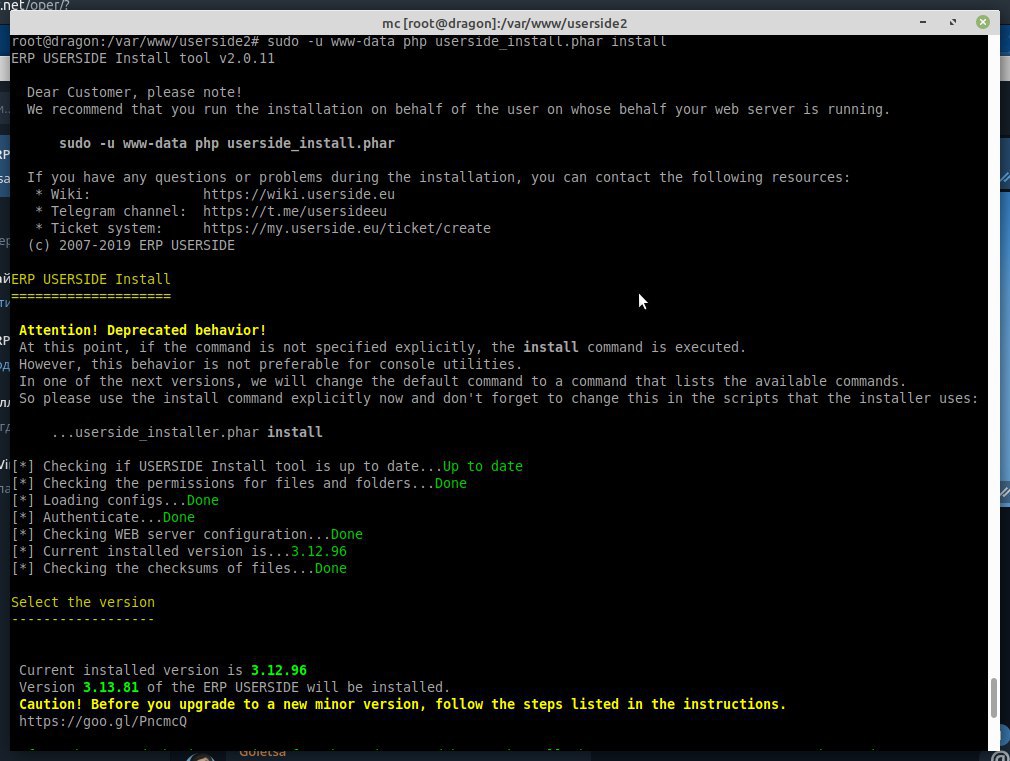Click 'Caution! Before you upgrade' warning line
Image resolution: width=1010 pixels, height=761 pixels.
(x=403, y=704)
